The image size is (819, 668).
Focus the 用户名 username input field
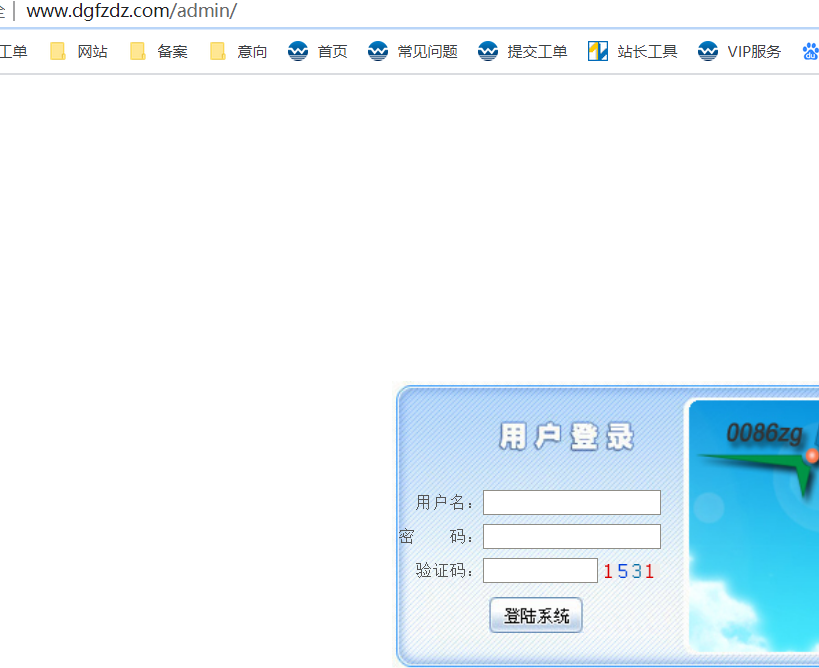571,502
